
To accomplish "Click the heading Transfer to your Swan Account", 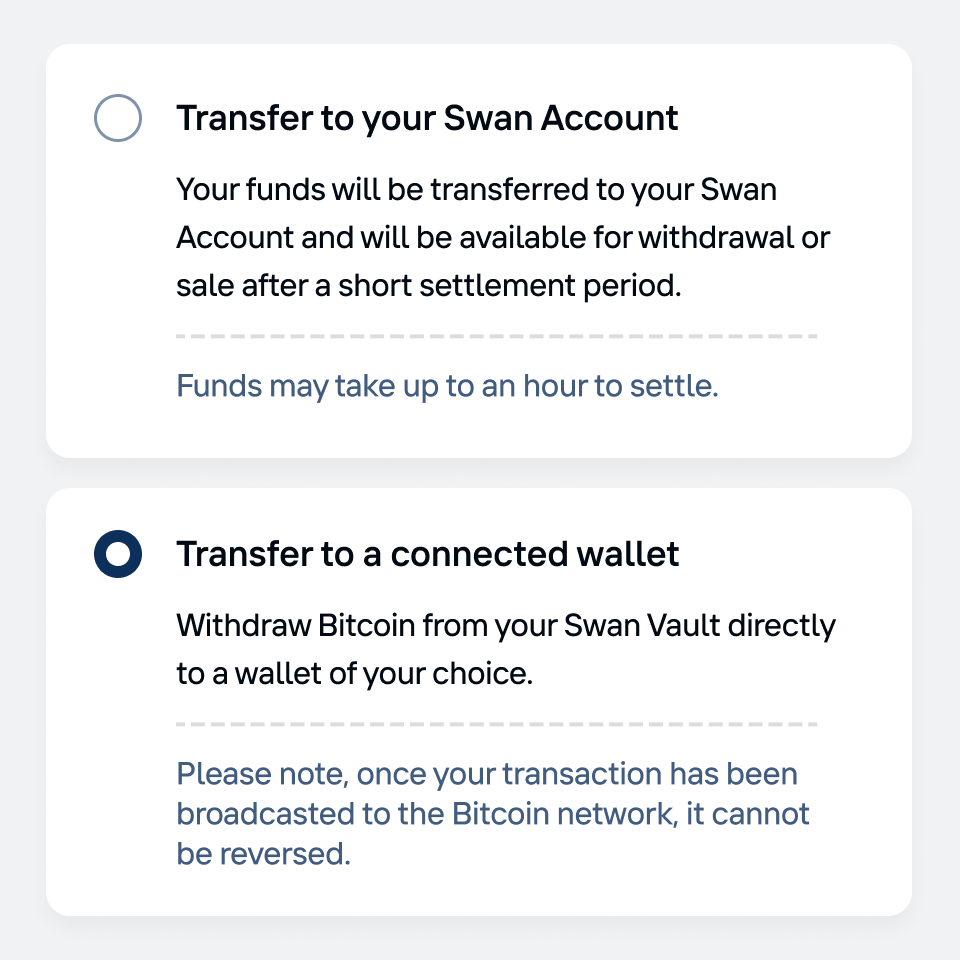I will pos(427,117).
